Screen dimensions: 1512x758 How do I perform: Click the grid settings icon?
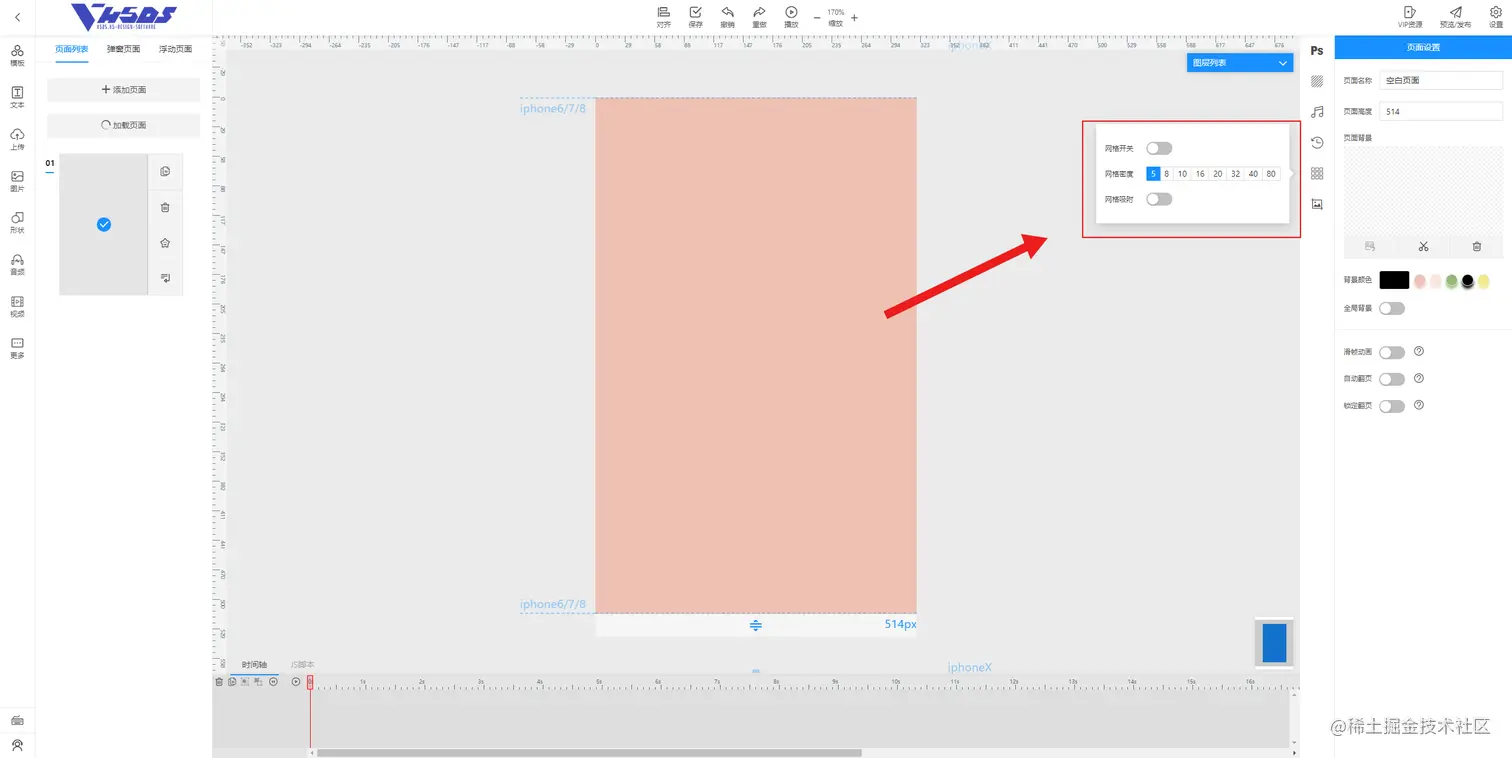click(1317, 173)
